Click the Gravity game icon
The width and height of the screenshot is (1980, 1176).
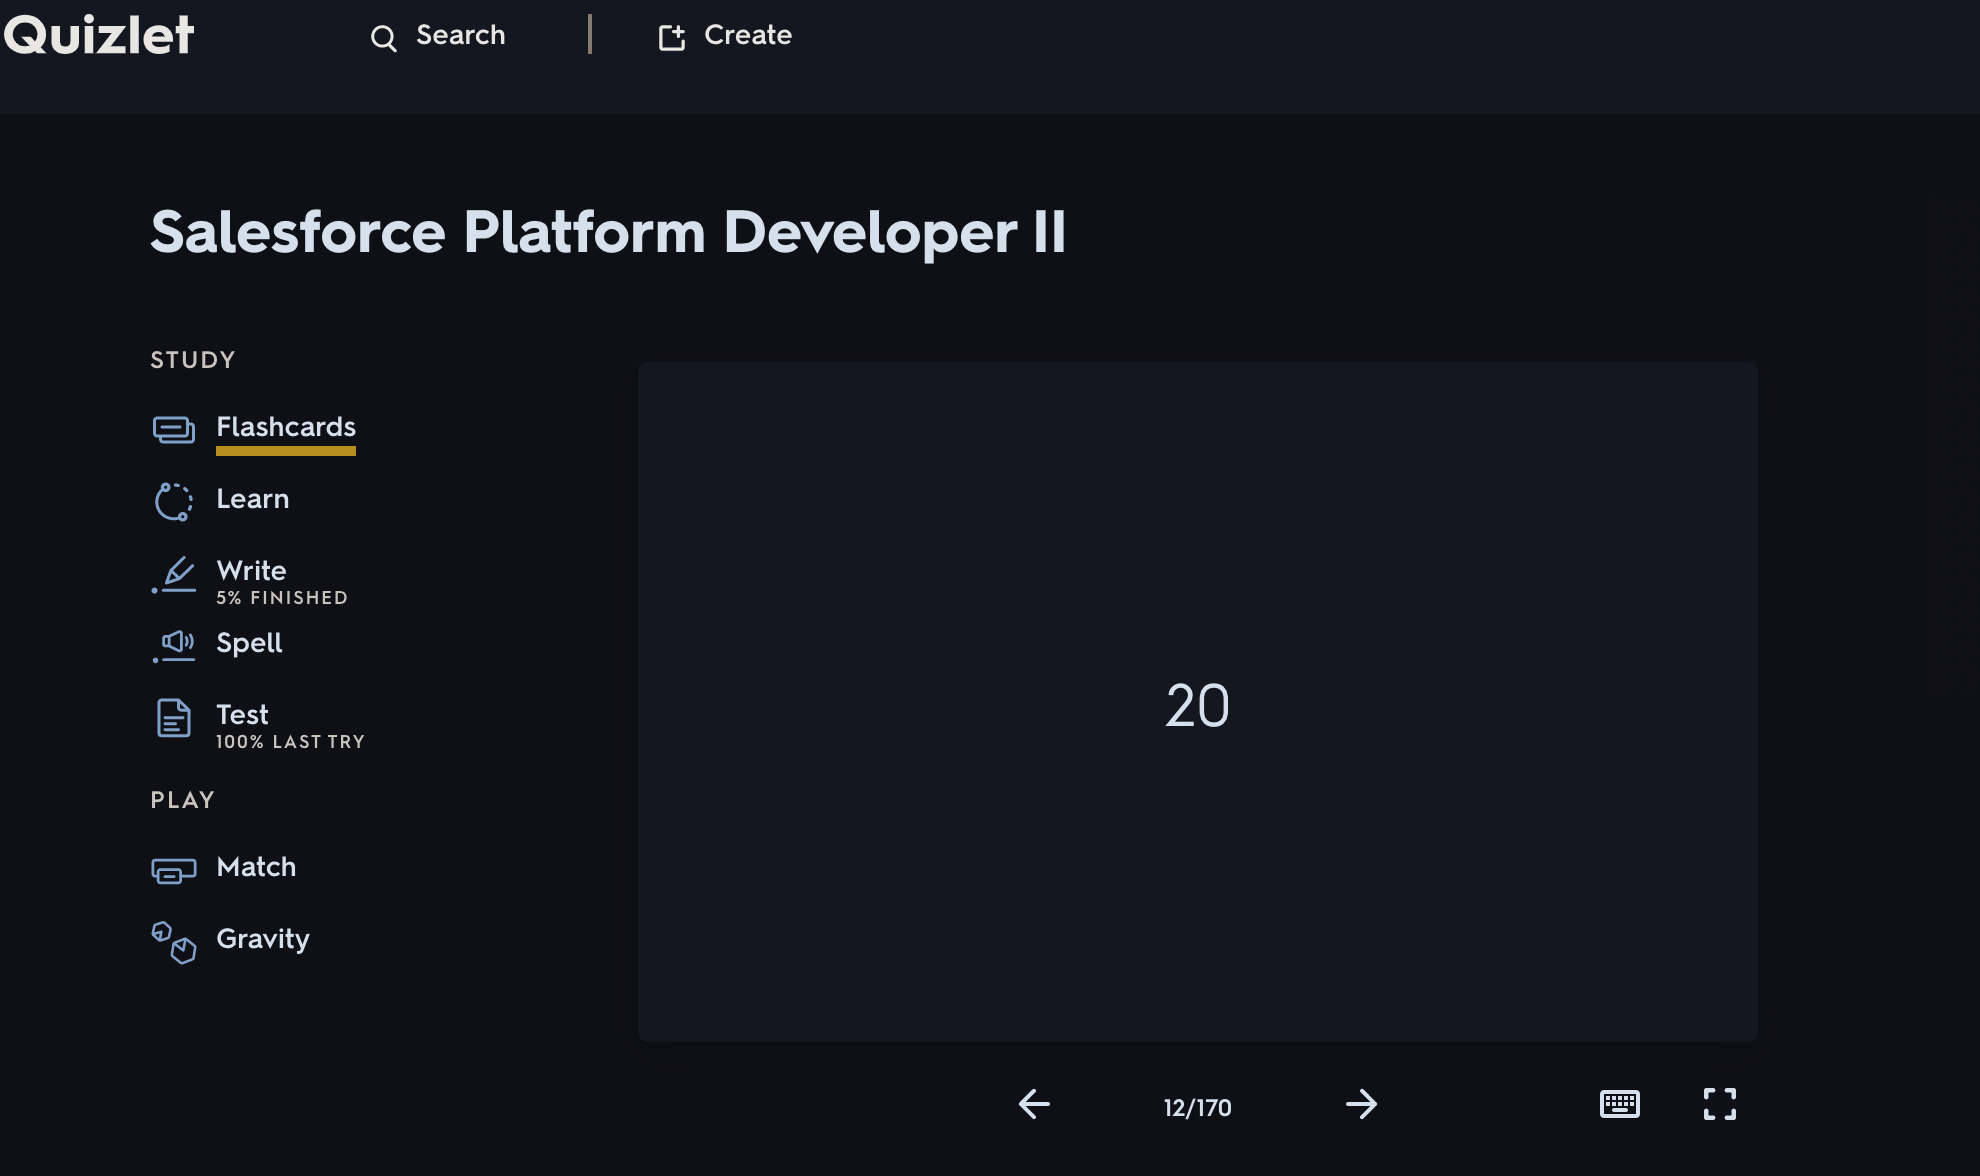(174, 942)
